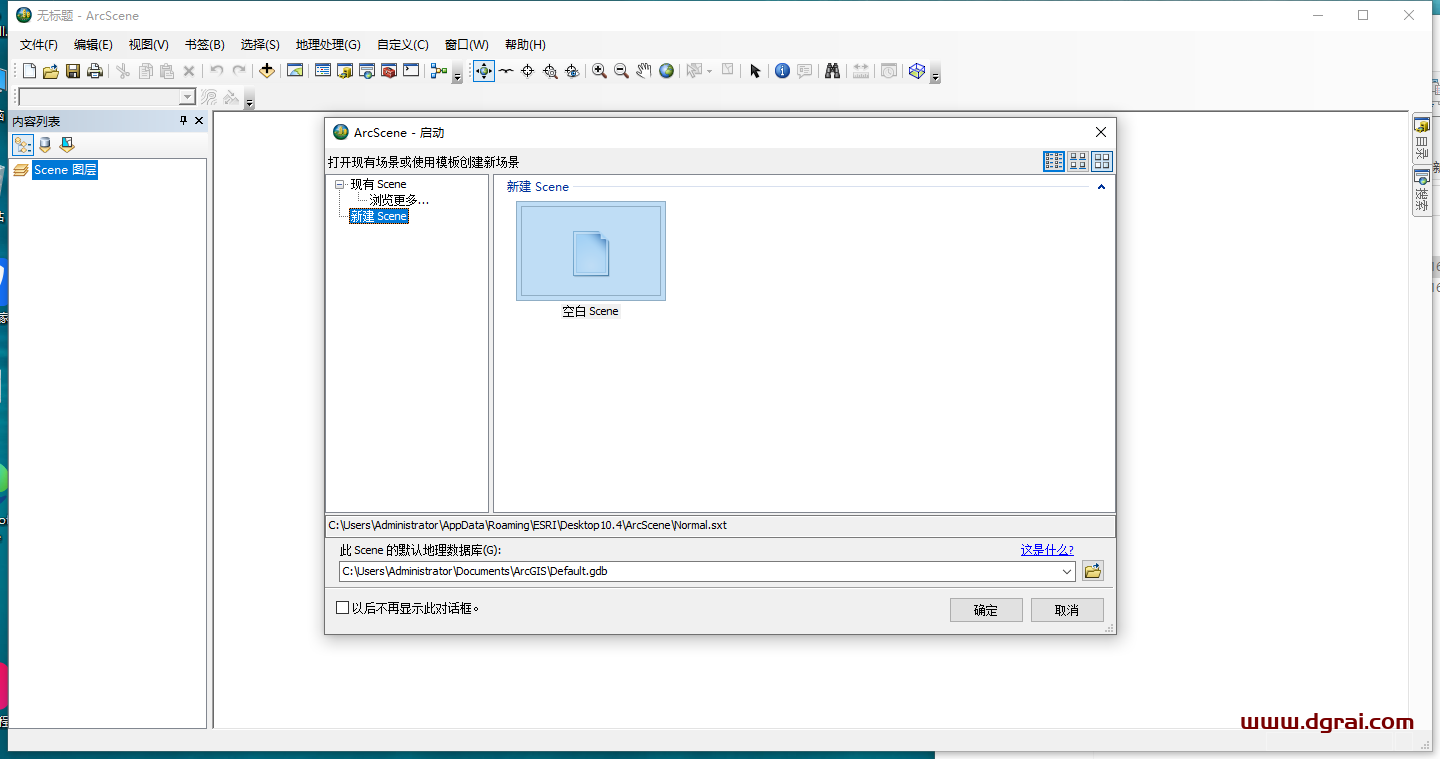Switch startup dialog to large thumbnails view
The height and width of the screenshot is (759, 1440).
point(1102,161)
